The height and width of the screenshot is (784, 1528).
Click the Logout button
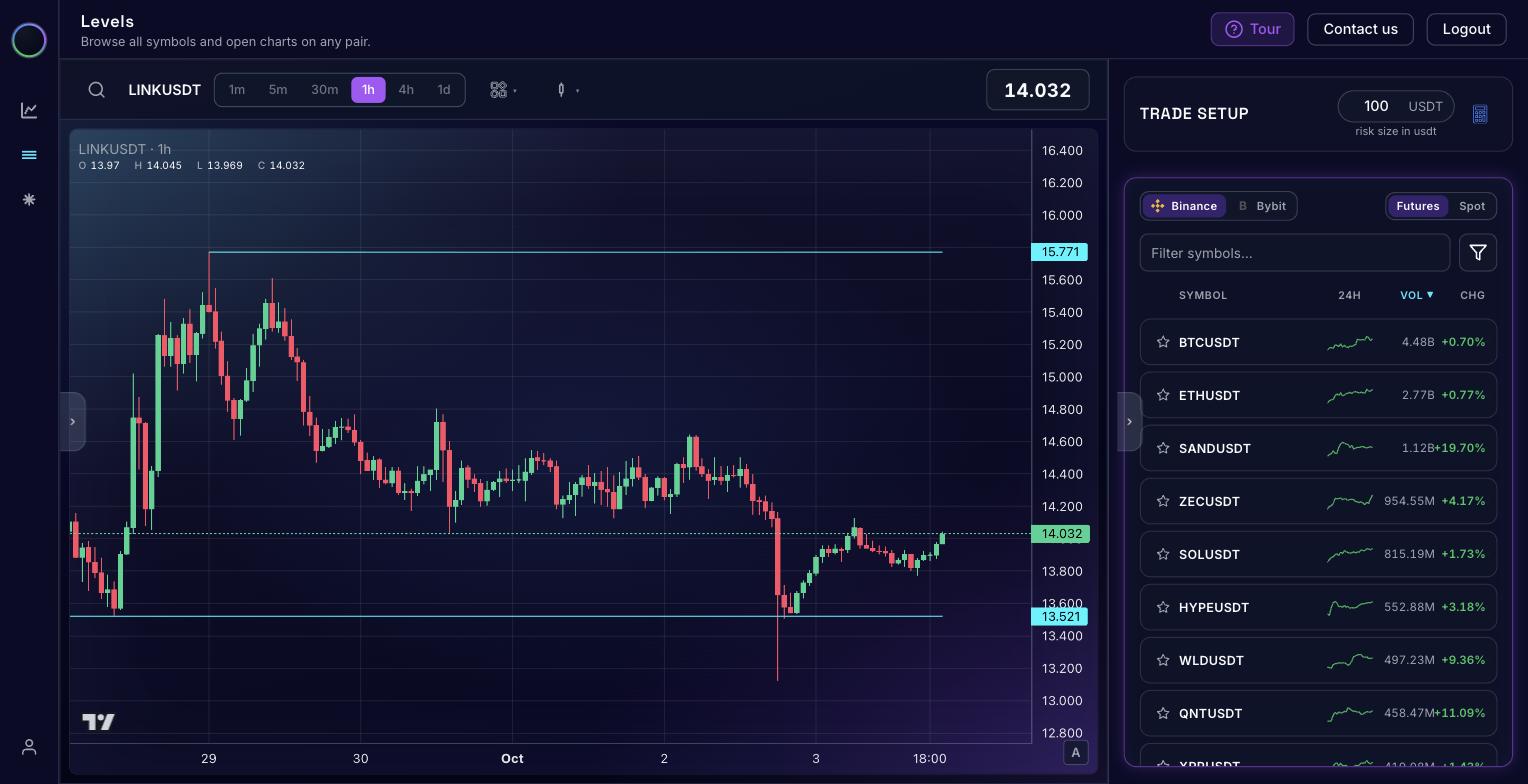[x=1466, y=29]
